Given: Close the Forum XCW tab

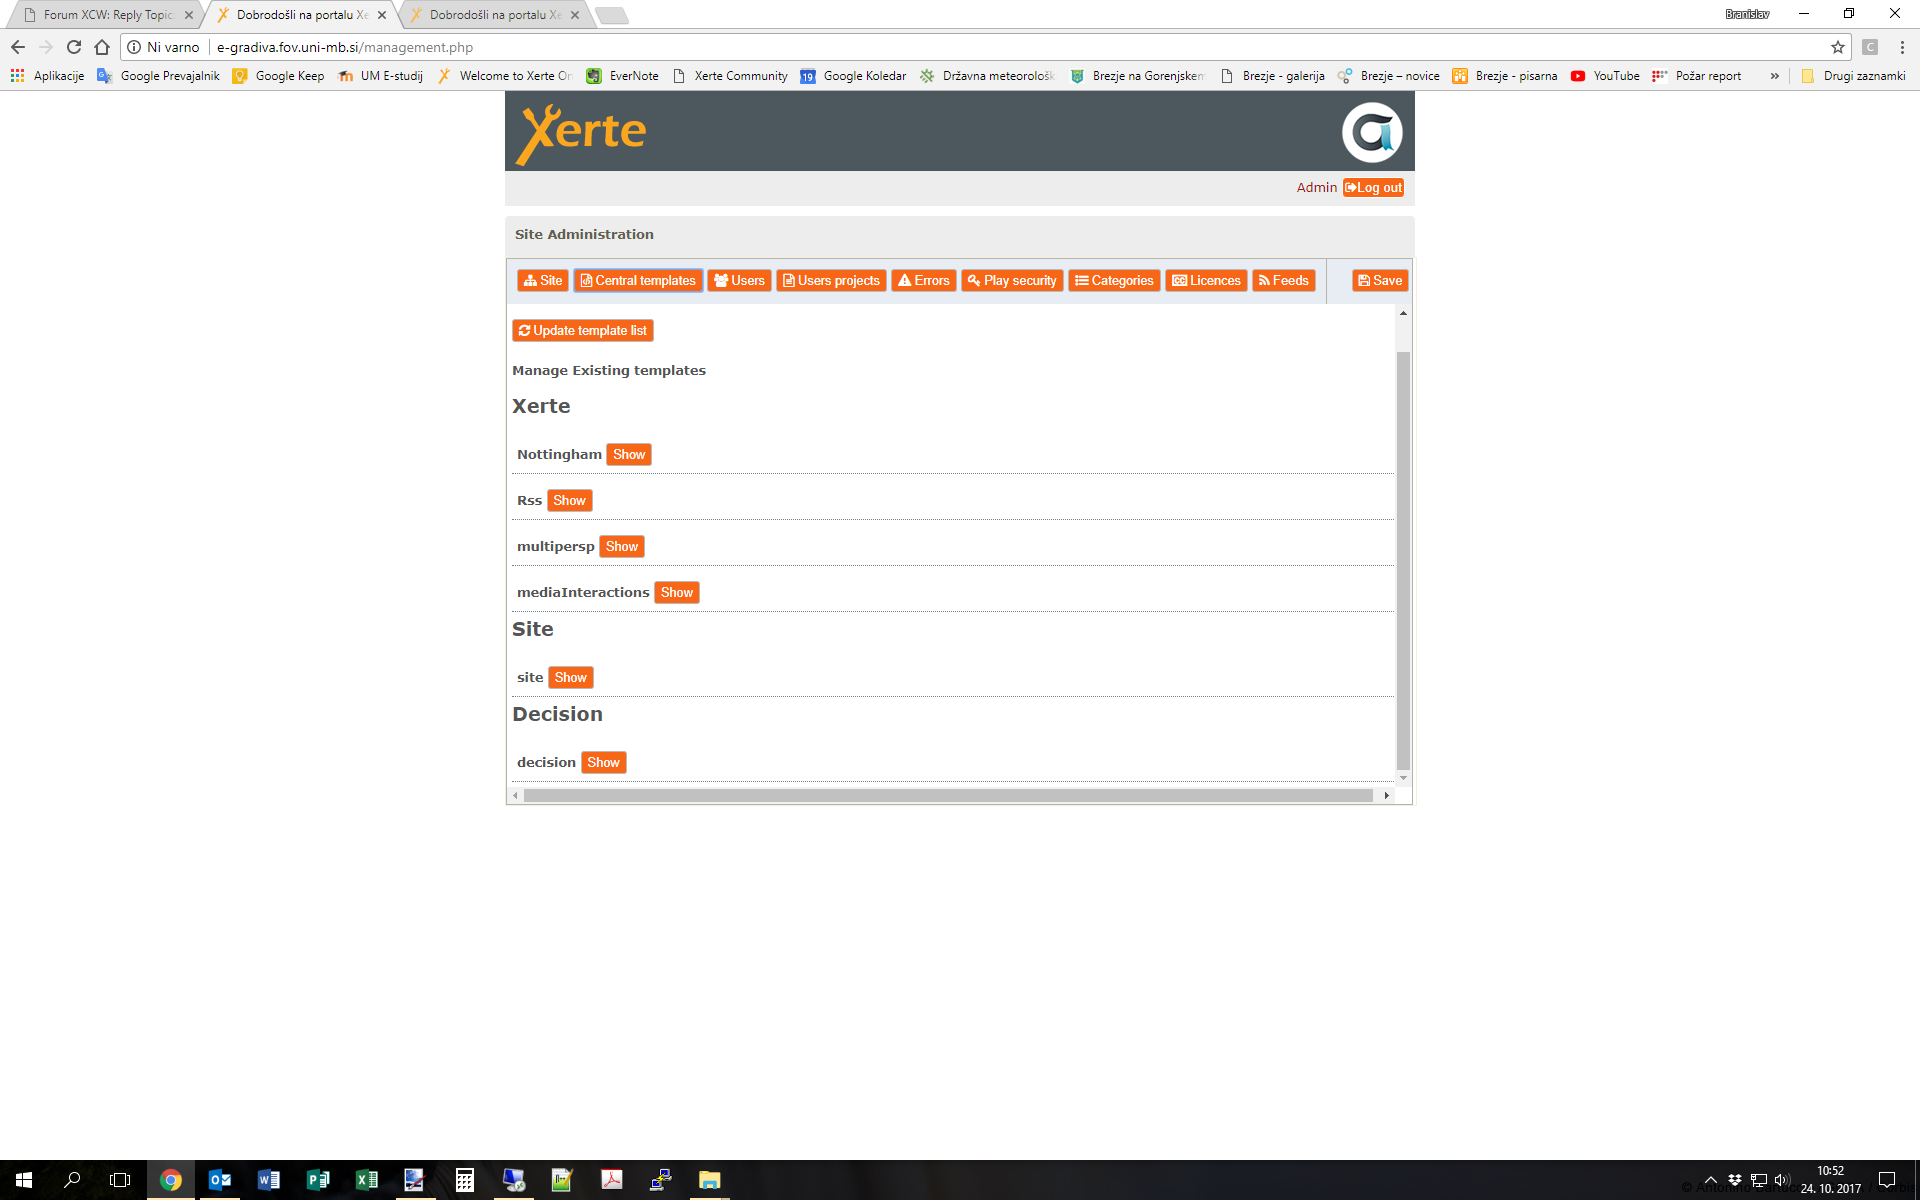Looking at the screenshot, I should tap(189, 15).
